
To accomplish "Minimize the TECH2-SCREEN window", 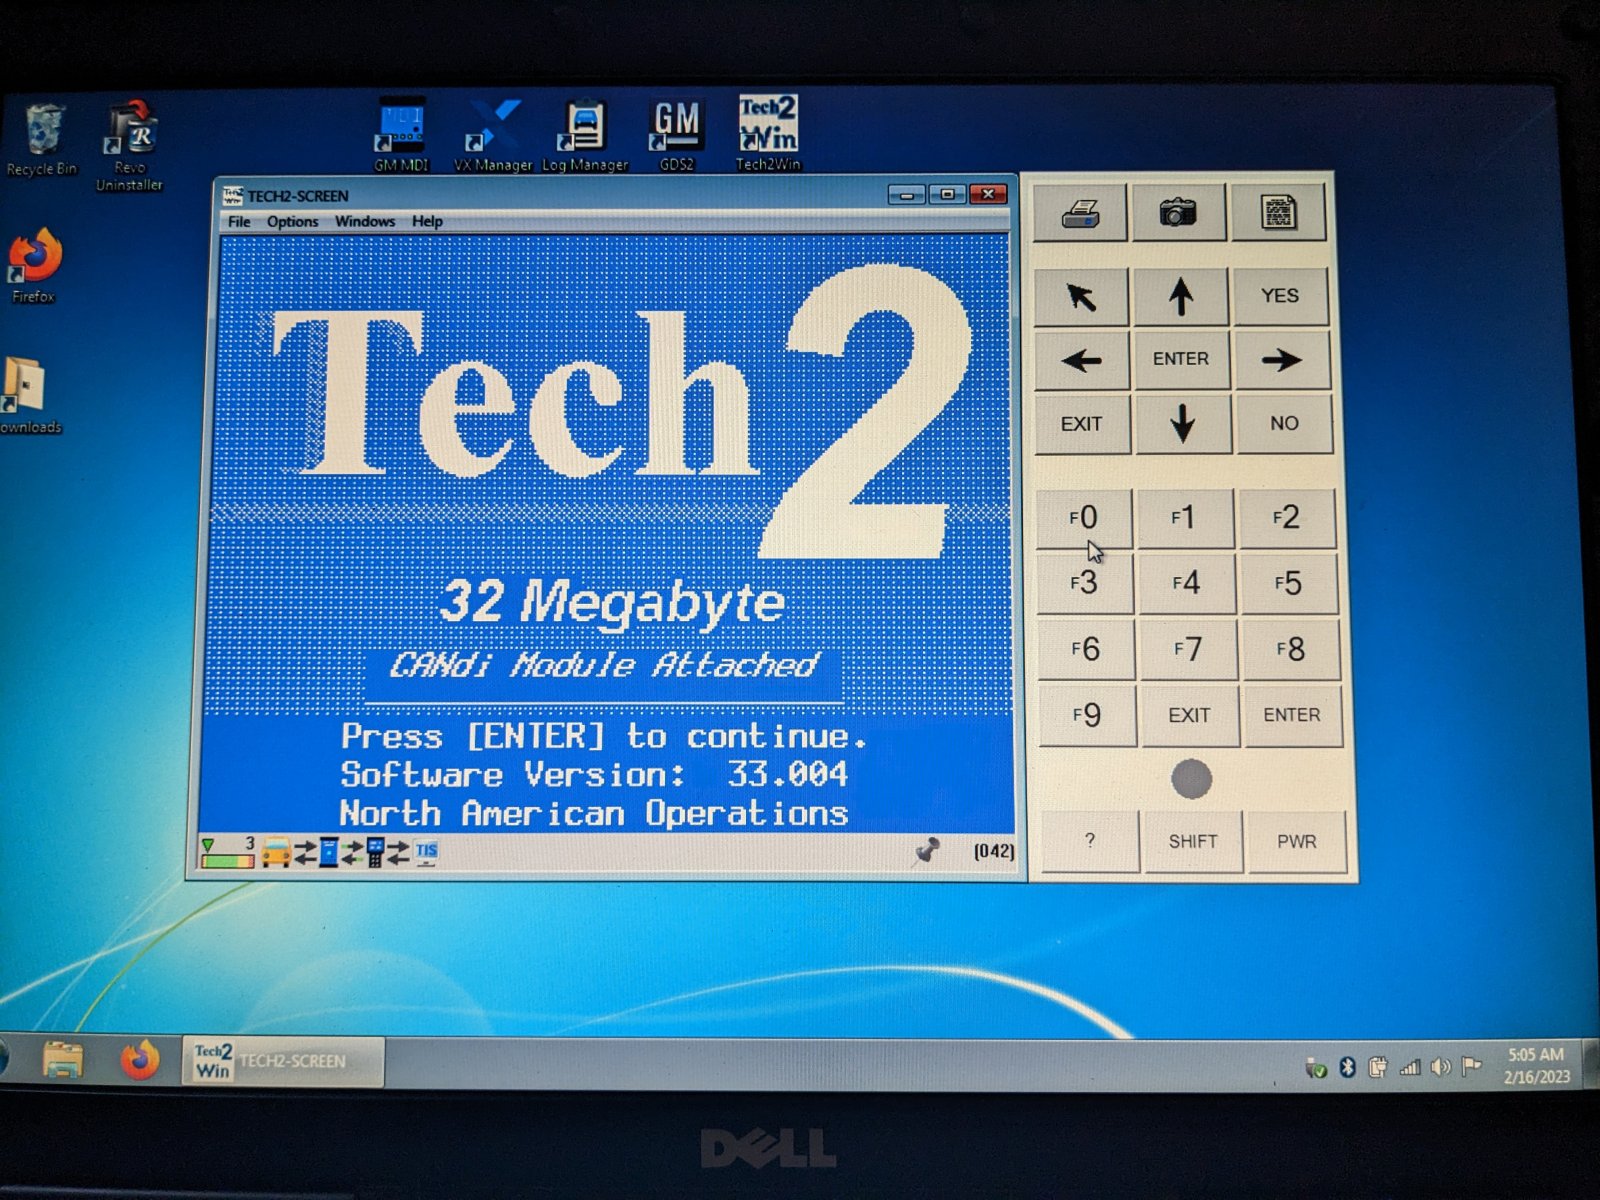I will (907, 194).
